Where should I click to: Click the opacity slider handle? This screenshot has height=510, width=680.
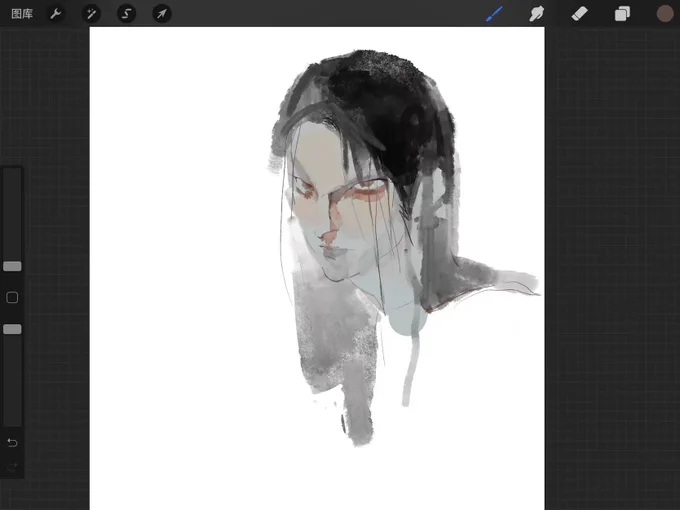click(x=12, y=329)
